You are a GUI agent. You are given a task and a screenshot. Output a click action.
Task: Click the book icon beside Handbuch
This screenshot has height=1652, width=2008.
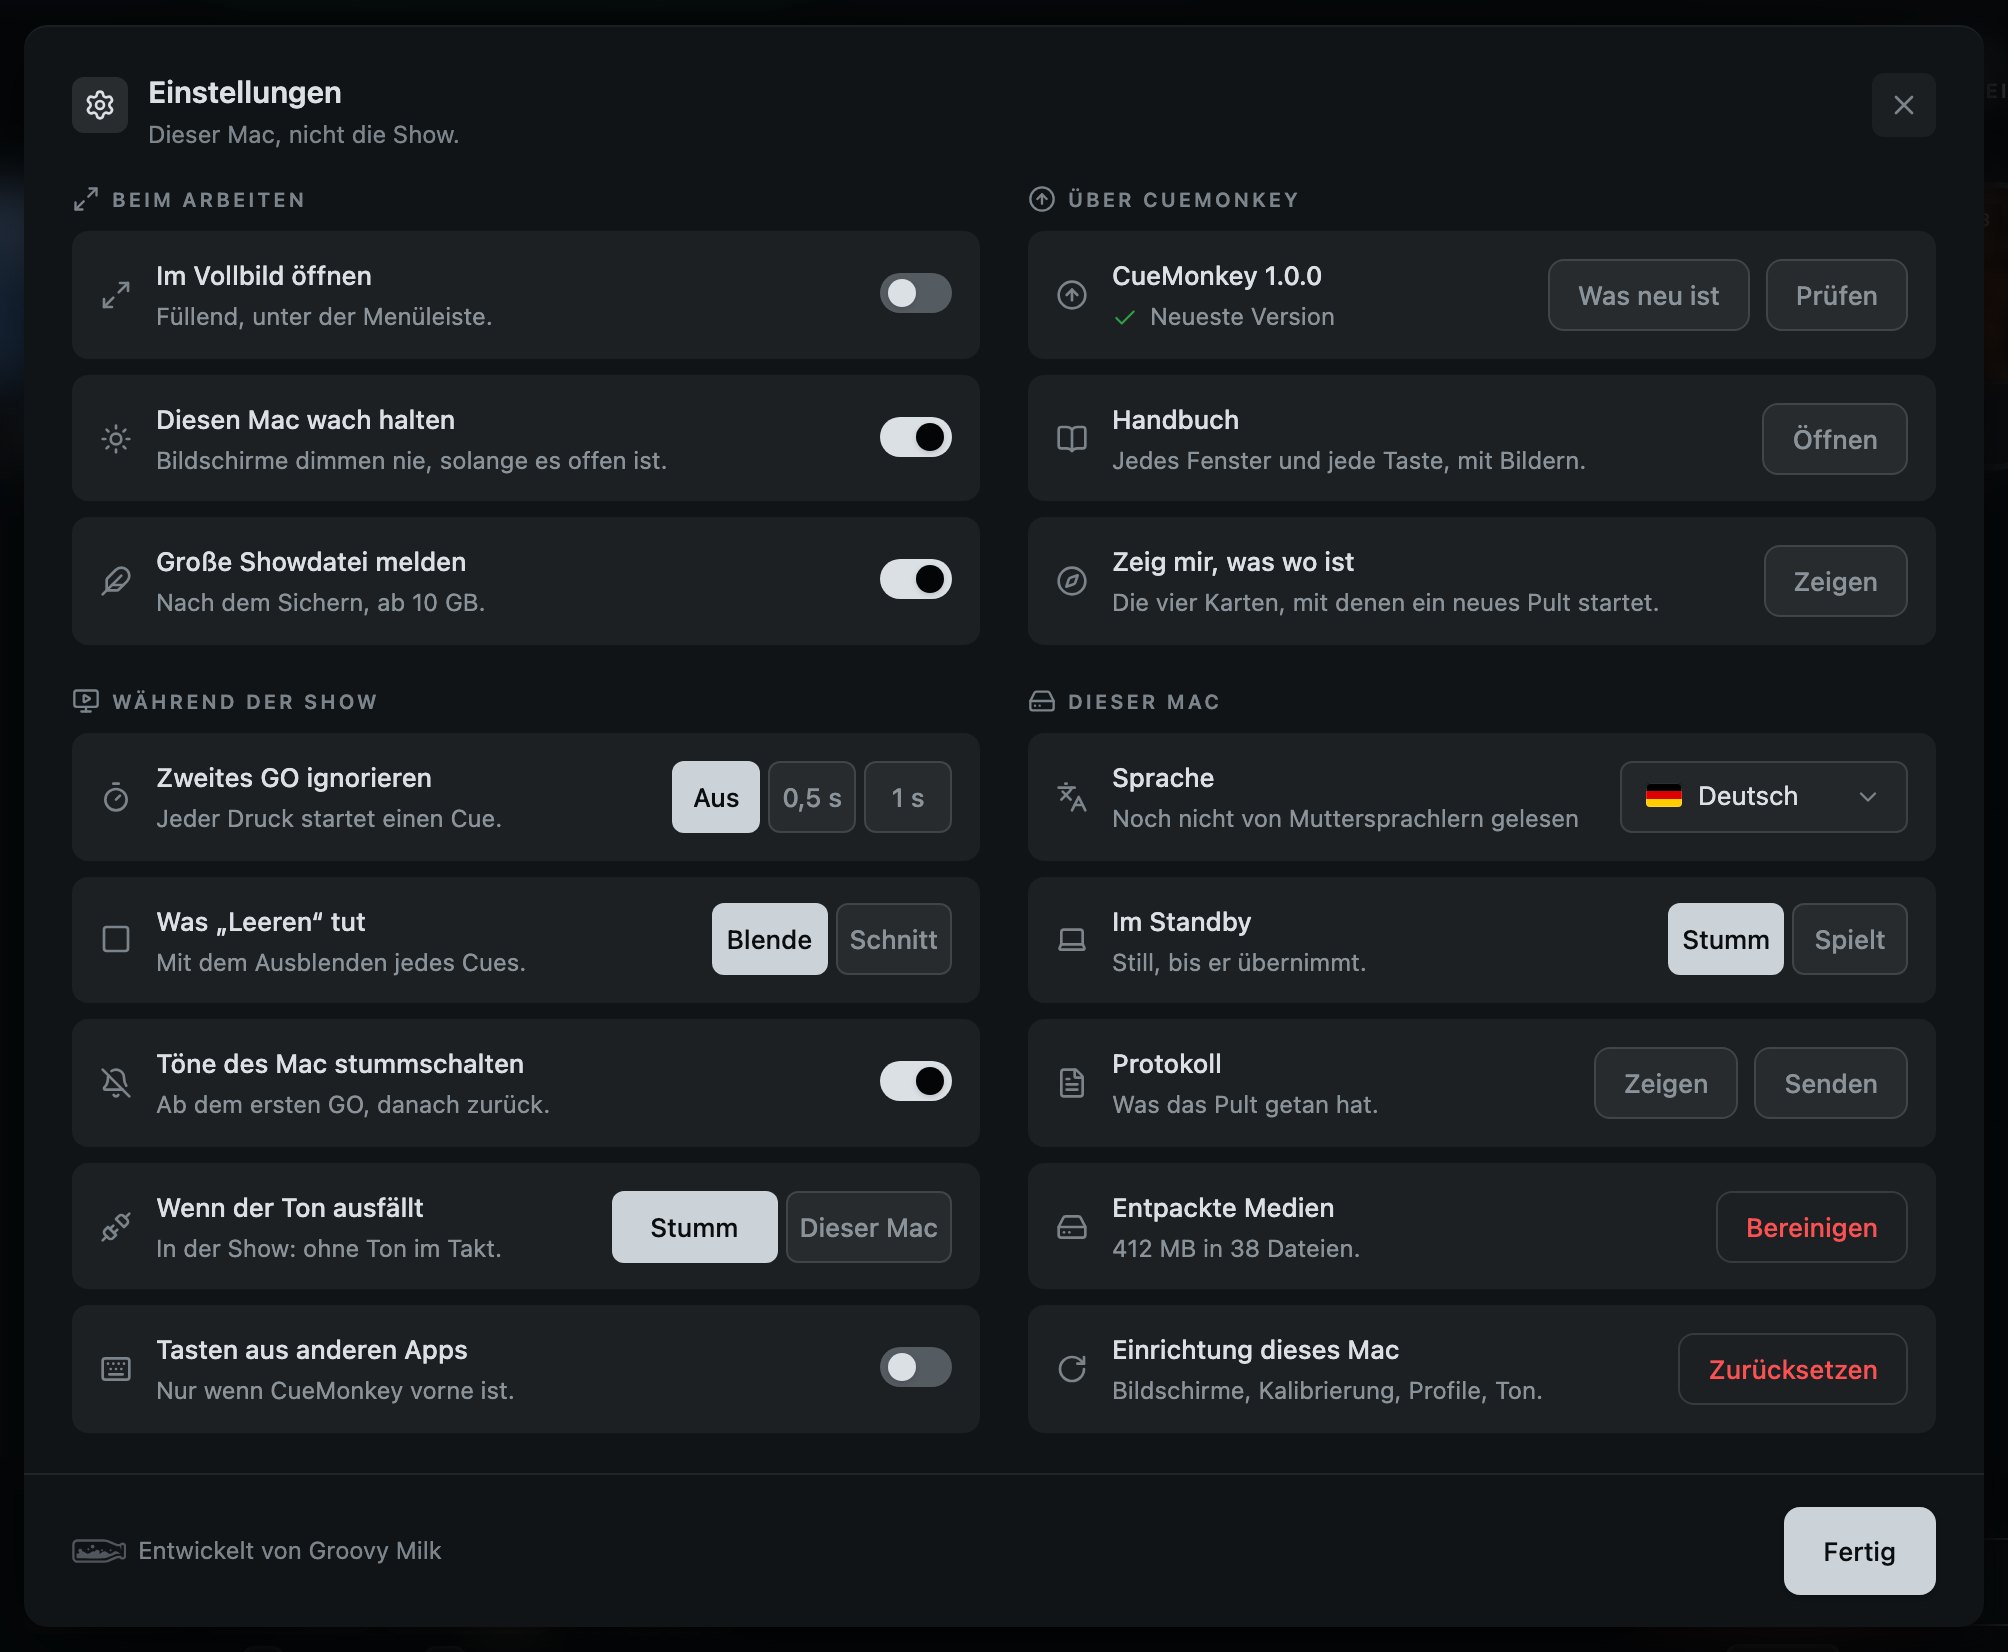pyautogui.click(x=1072, y=439)
